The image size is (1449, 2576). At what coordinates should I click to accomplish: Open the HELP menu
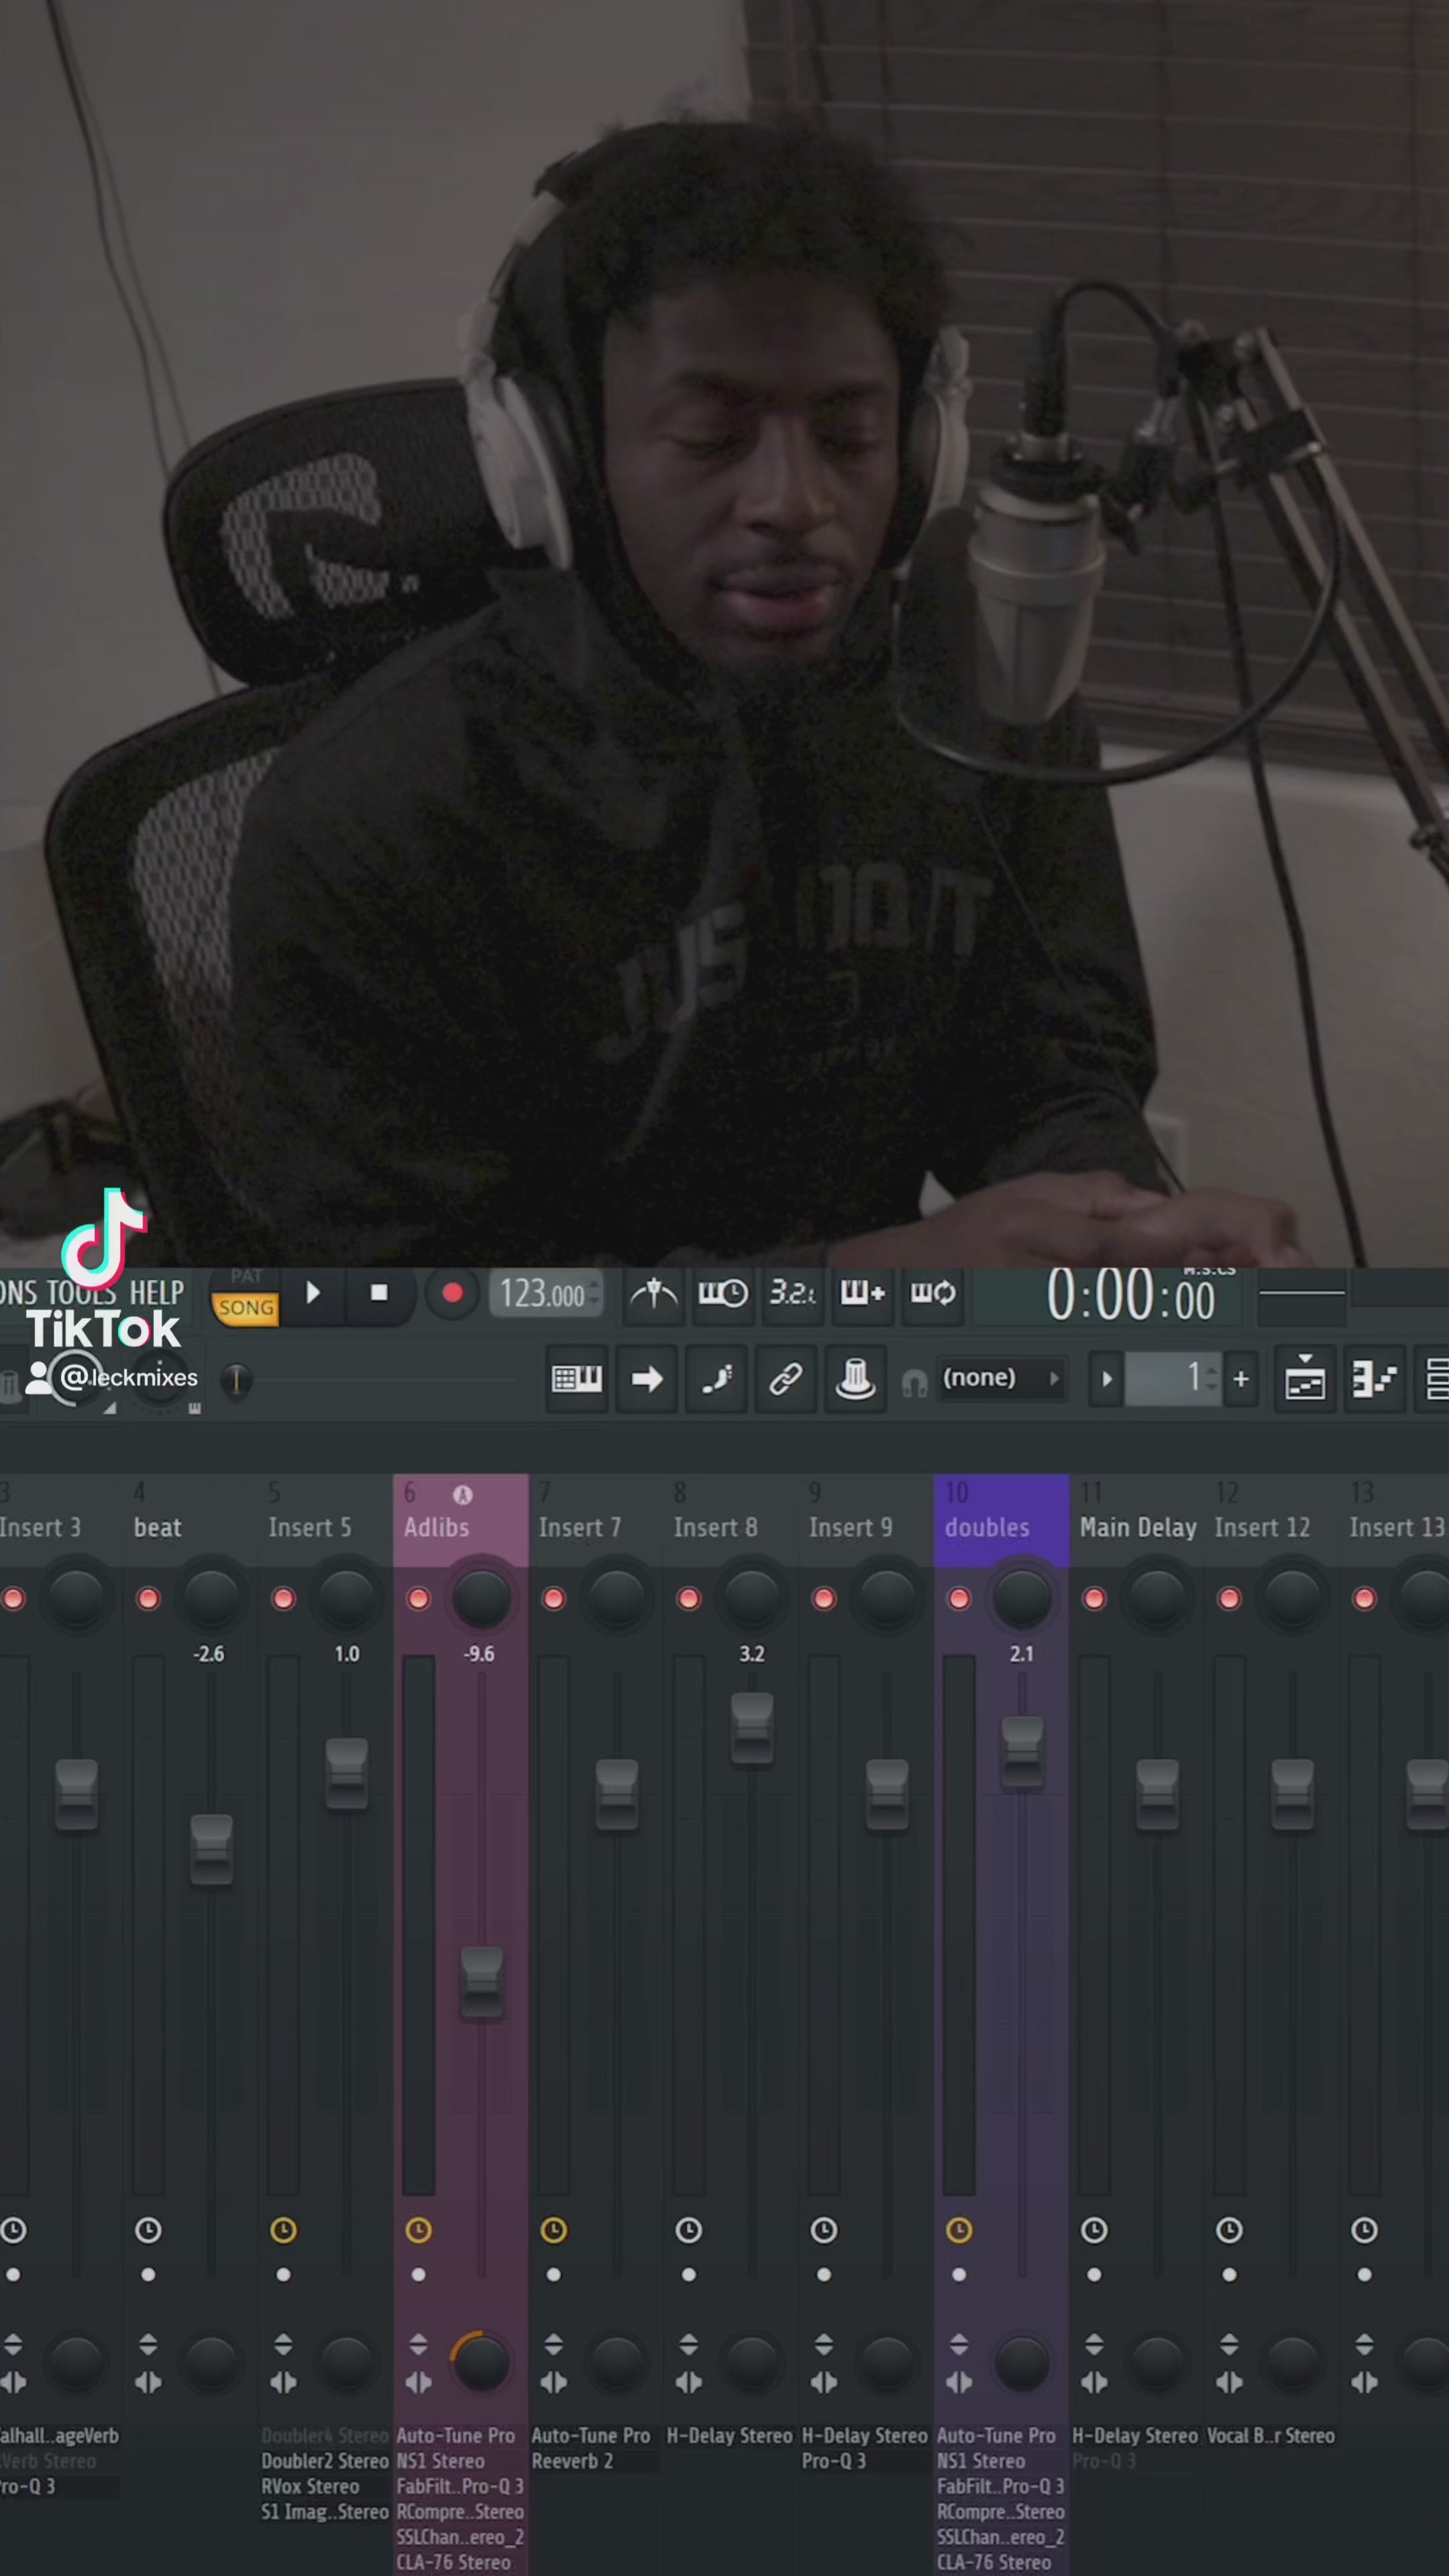pos(156,1293)
